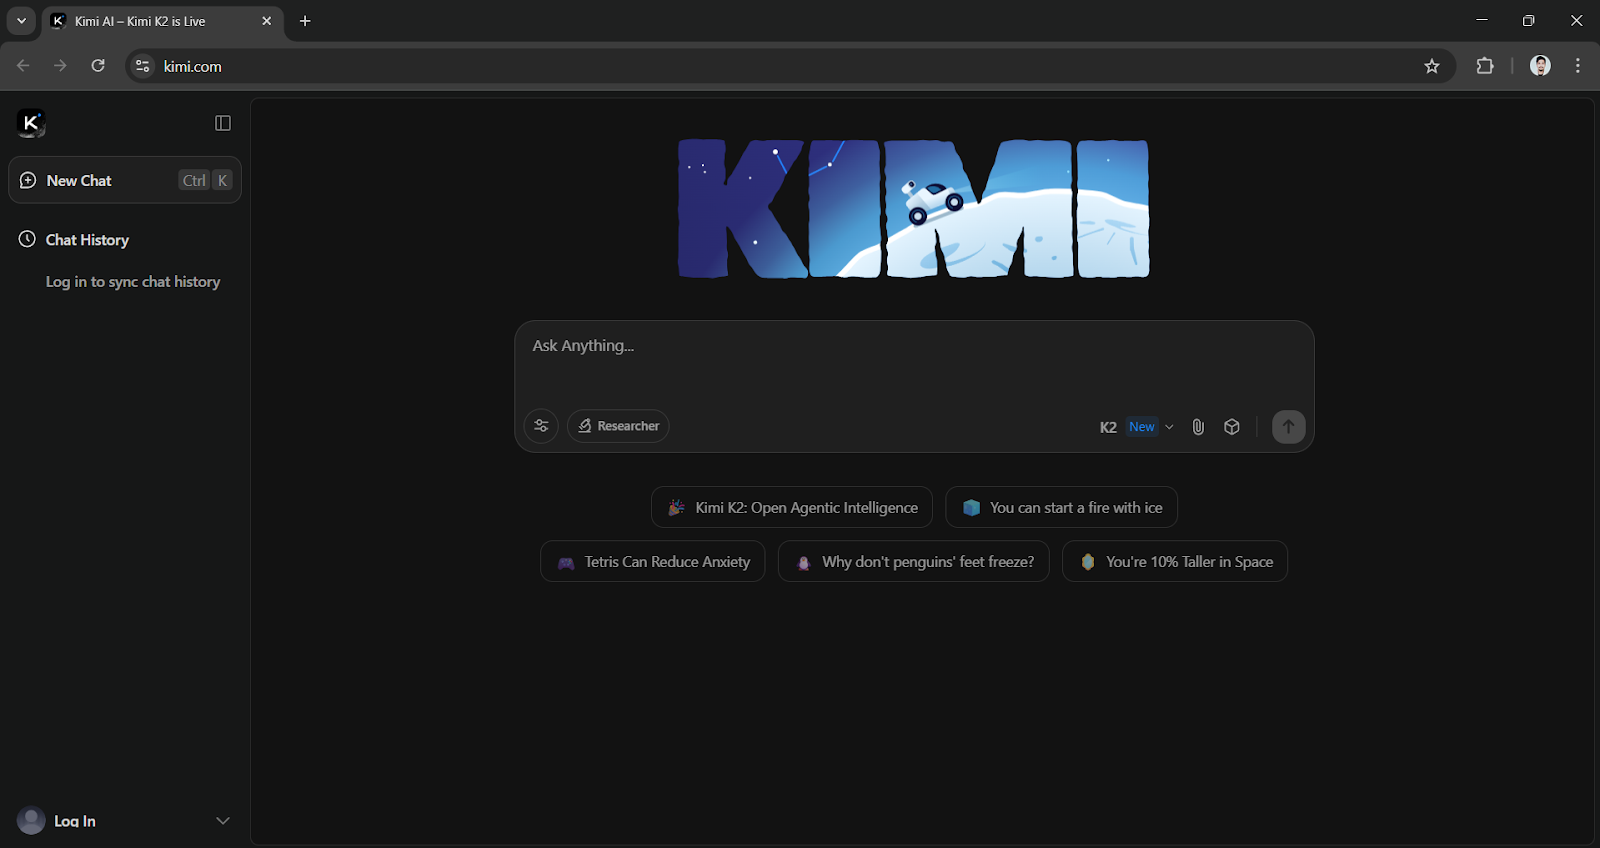Image resolution: width=1600 pixels, height=848 pixels.
Task: Open the Chrome profile avatar
Action: [x=1541, y=66]
